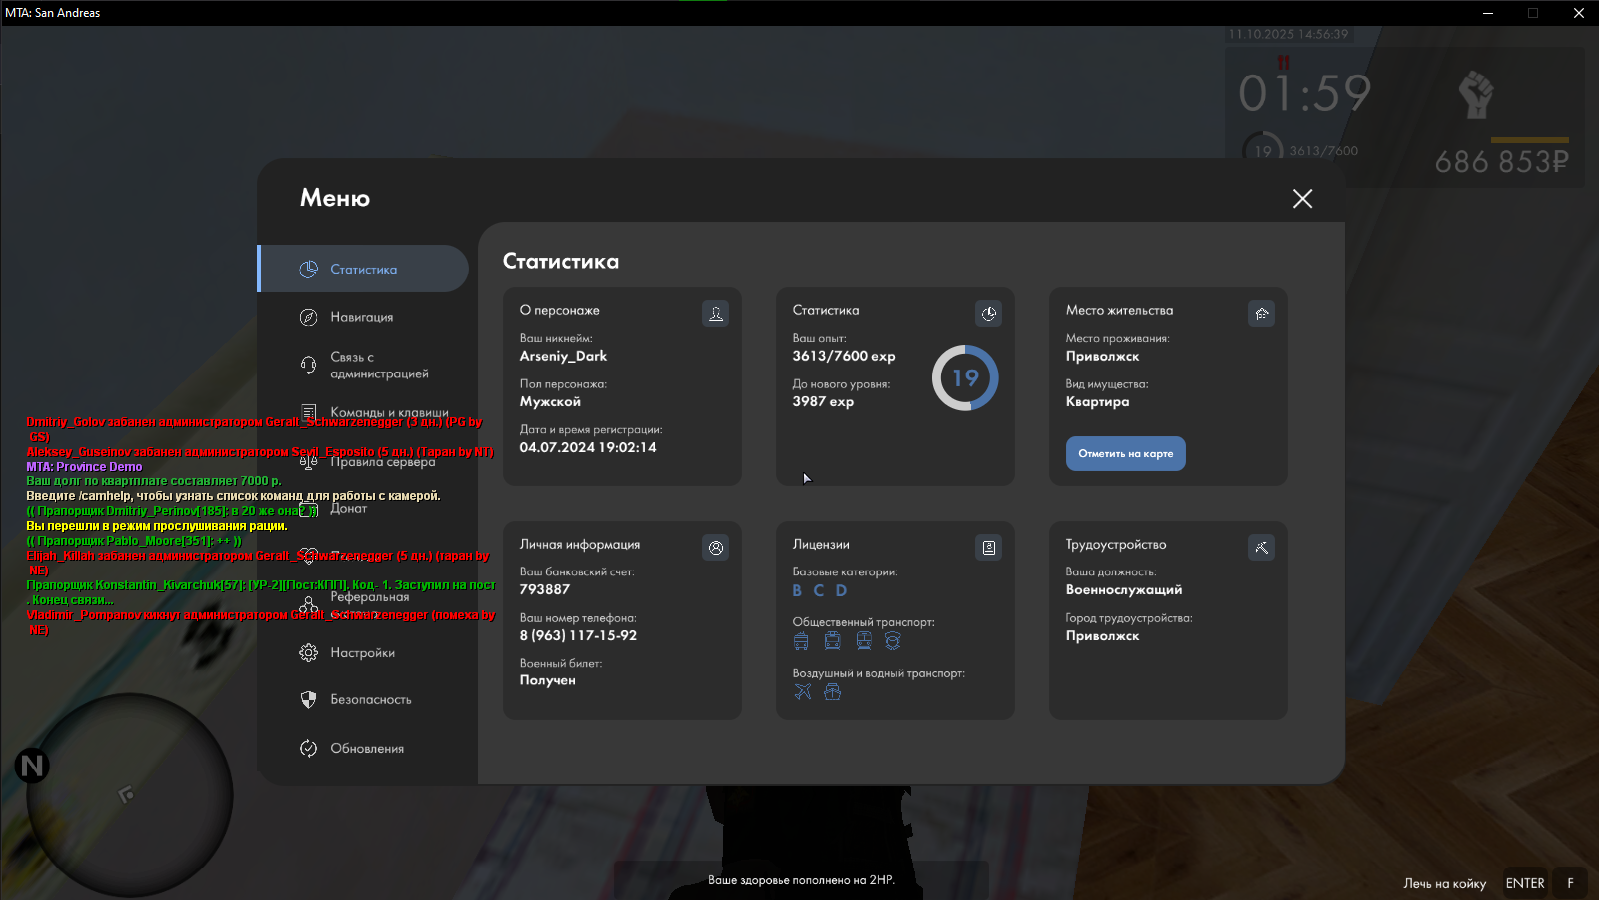Open the Реферальная section

pyautogui.click(x=369, y=597)
